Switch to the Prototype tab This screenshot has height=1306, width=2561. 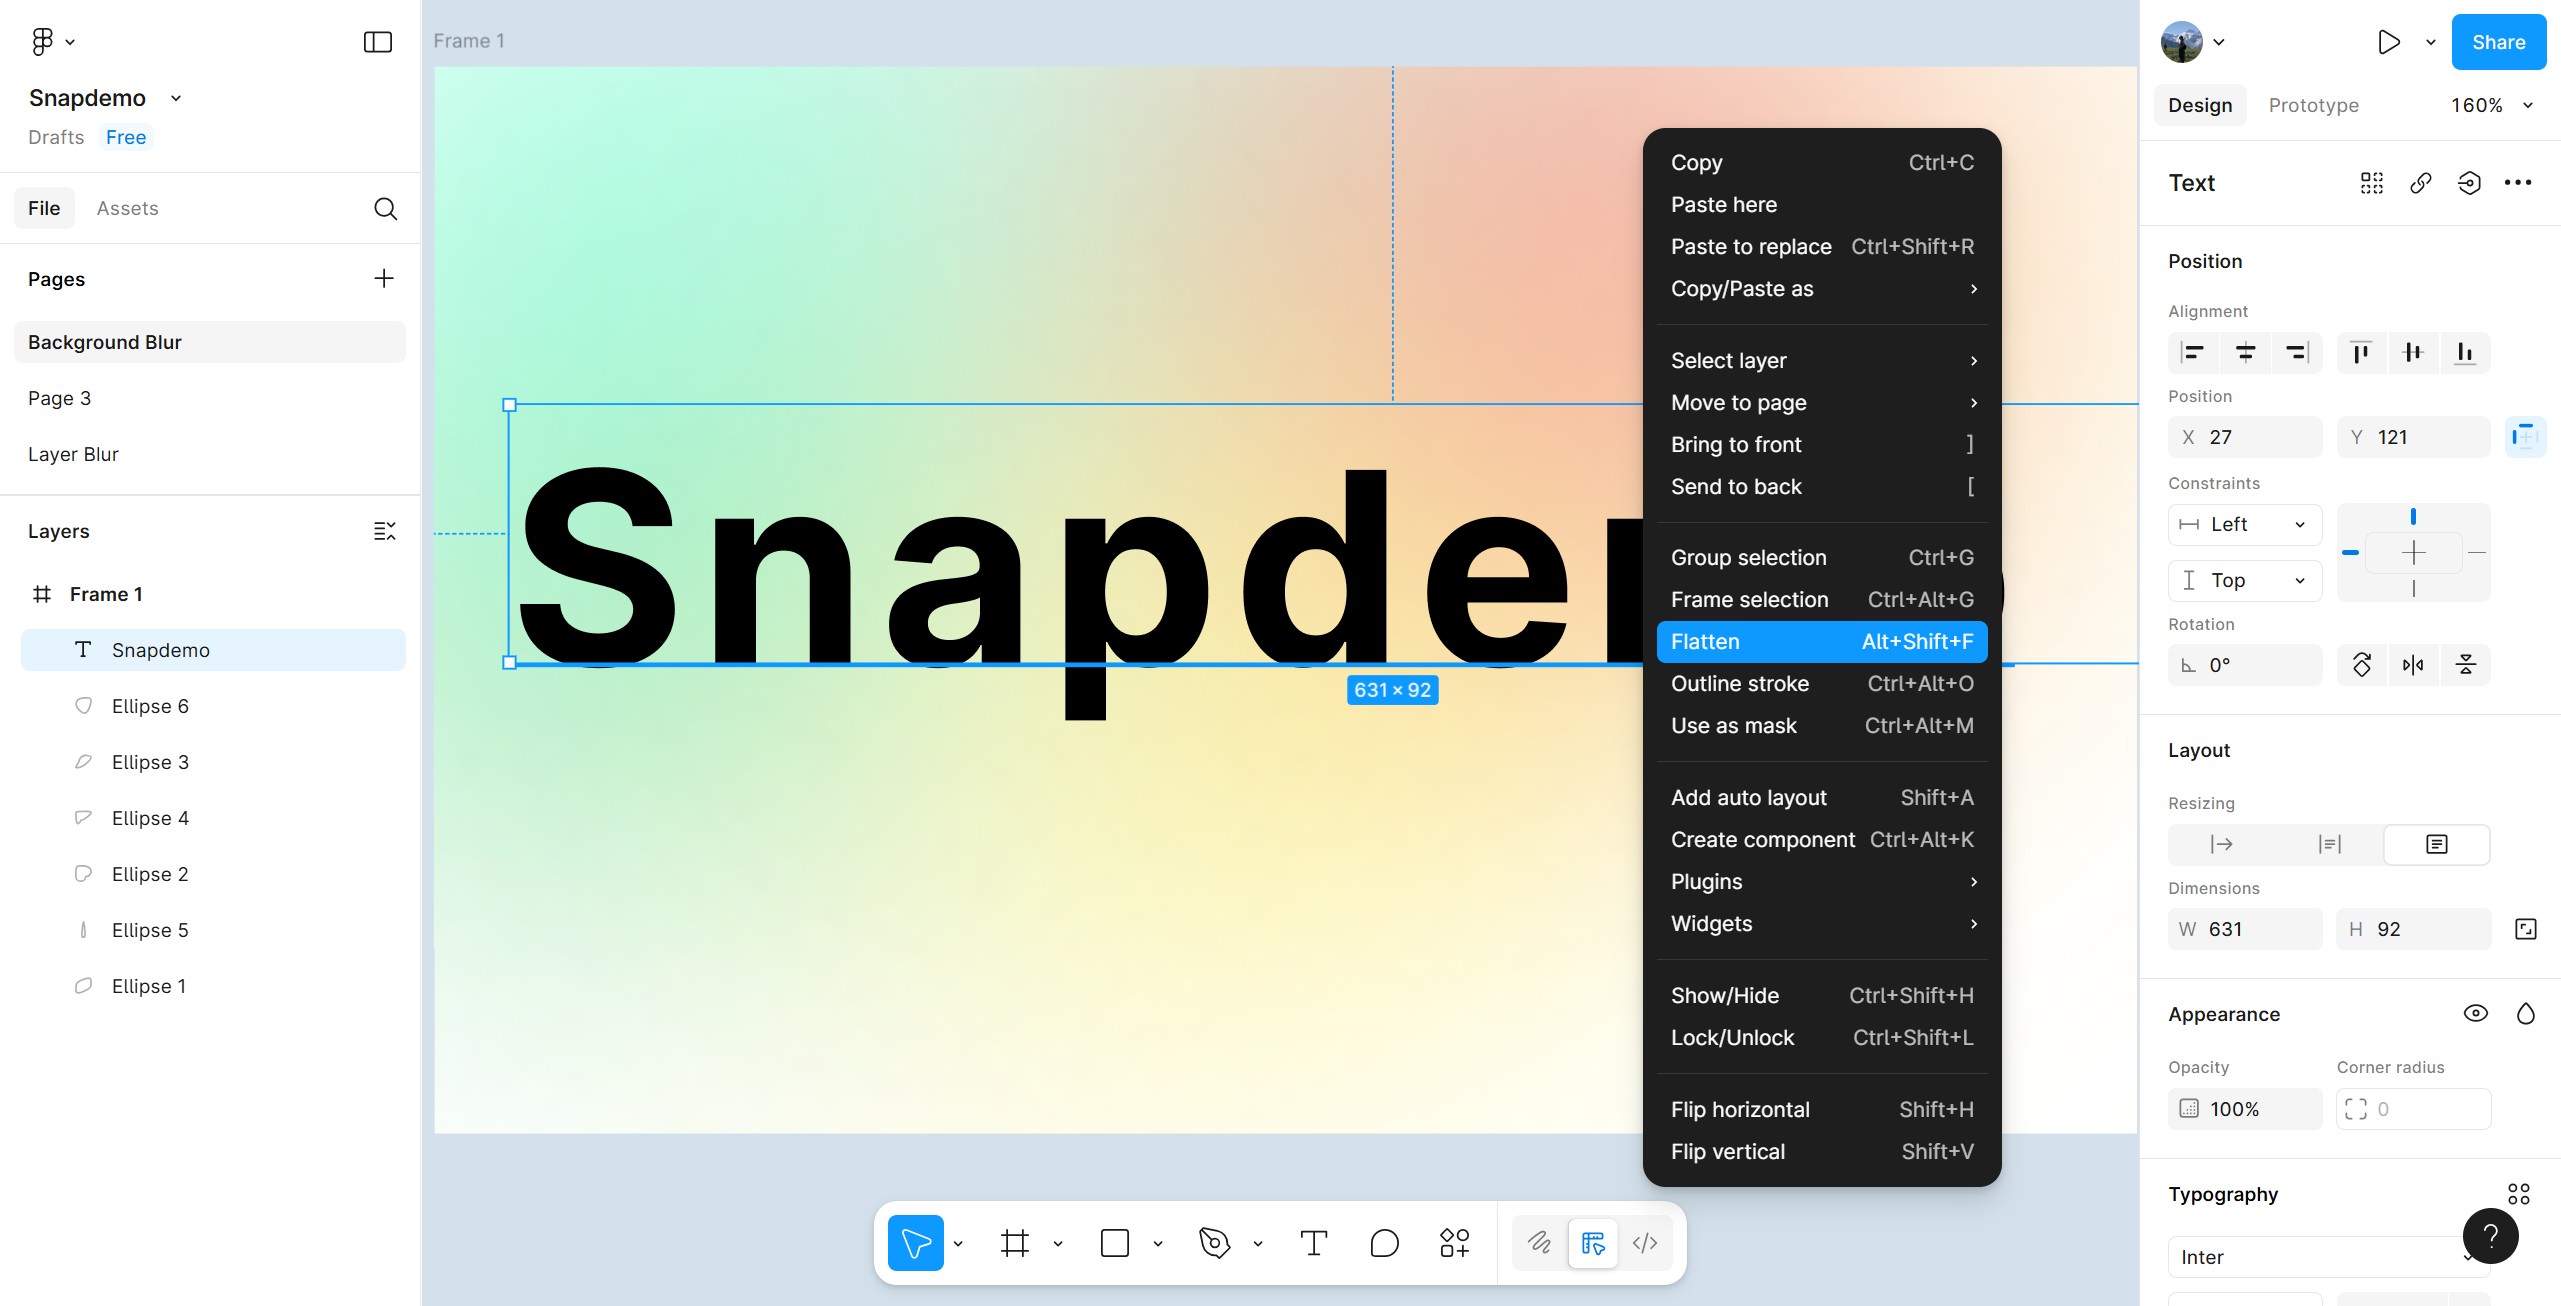click(x=2313, y=105)
